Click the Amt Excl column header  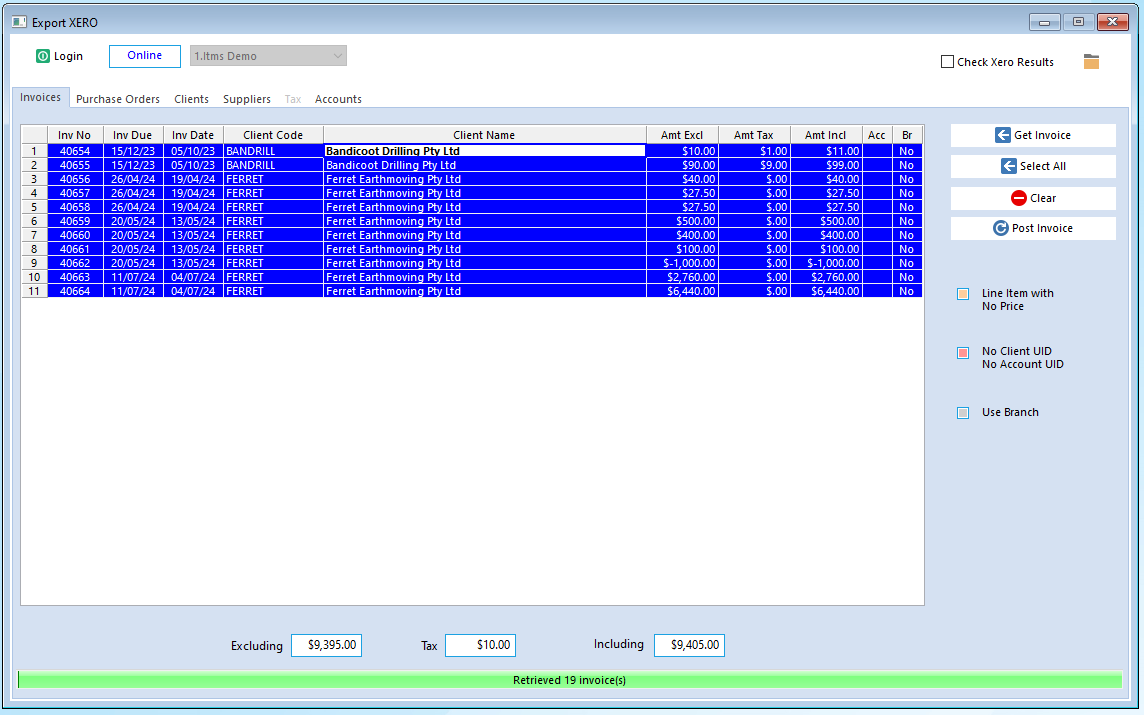pyautogui.click(x=681, y=135)
